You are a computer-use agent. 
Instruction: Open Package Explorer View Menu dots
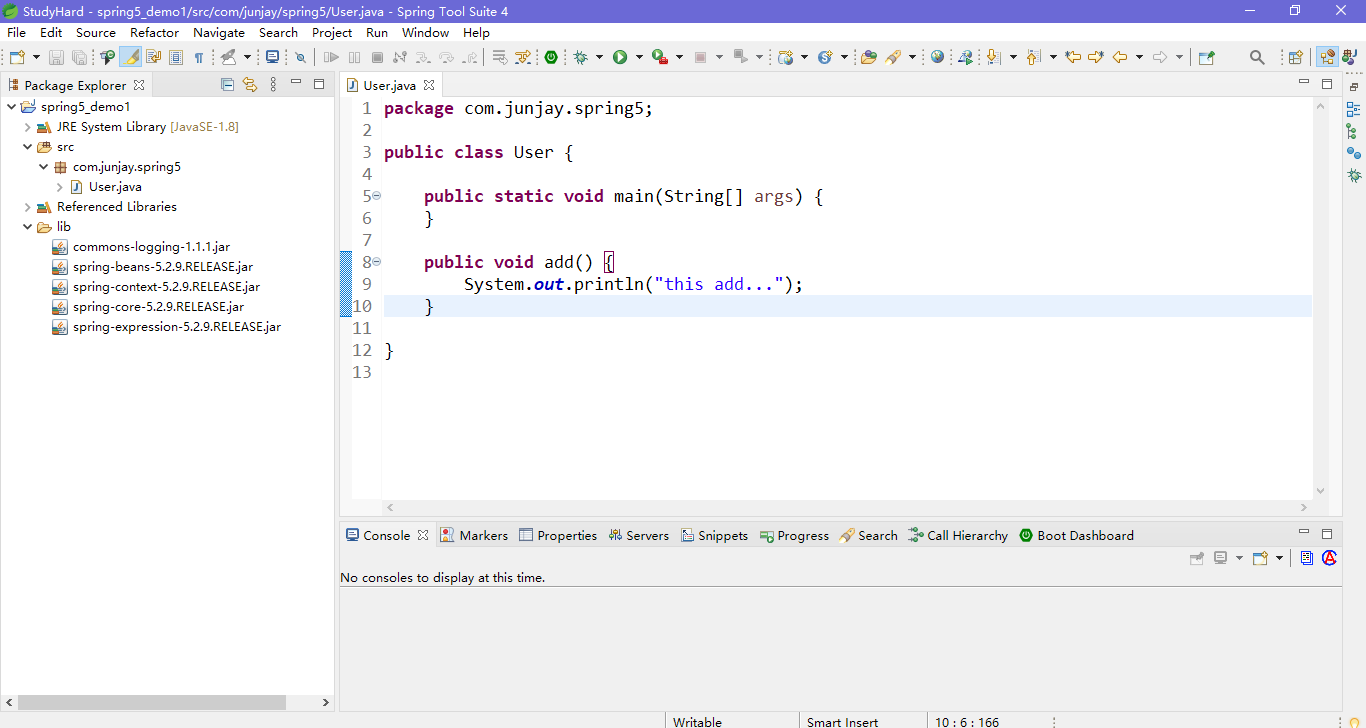[x=273, y=85]
